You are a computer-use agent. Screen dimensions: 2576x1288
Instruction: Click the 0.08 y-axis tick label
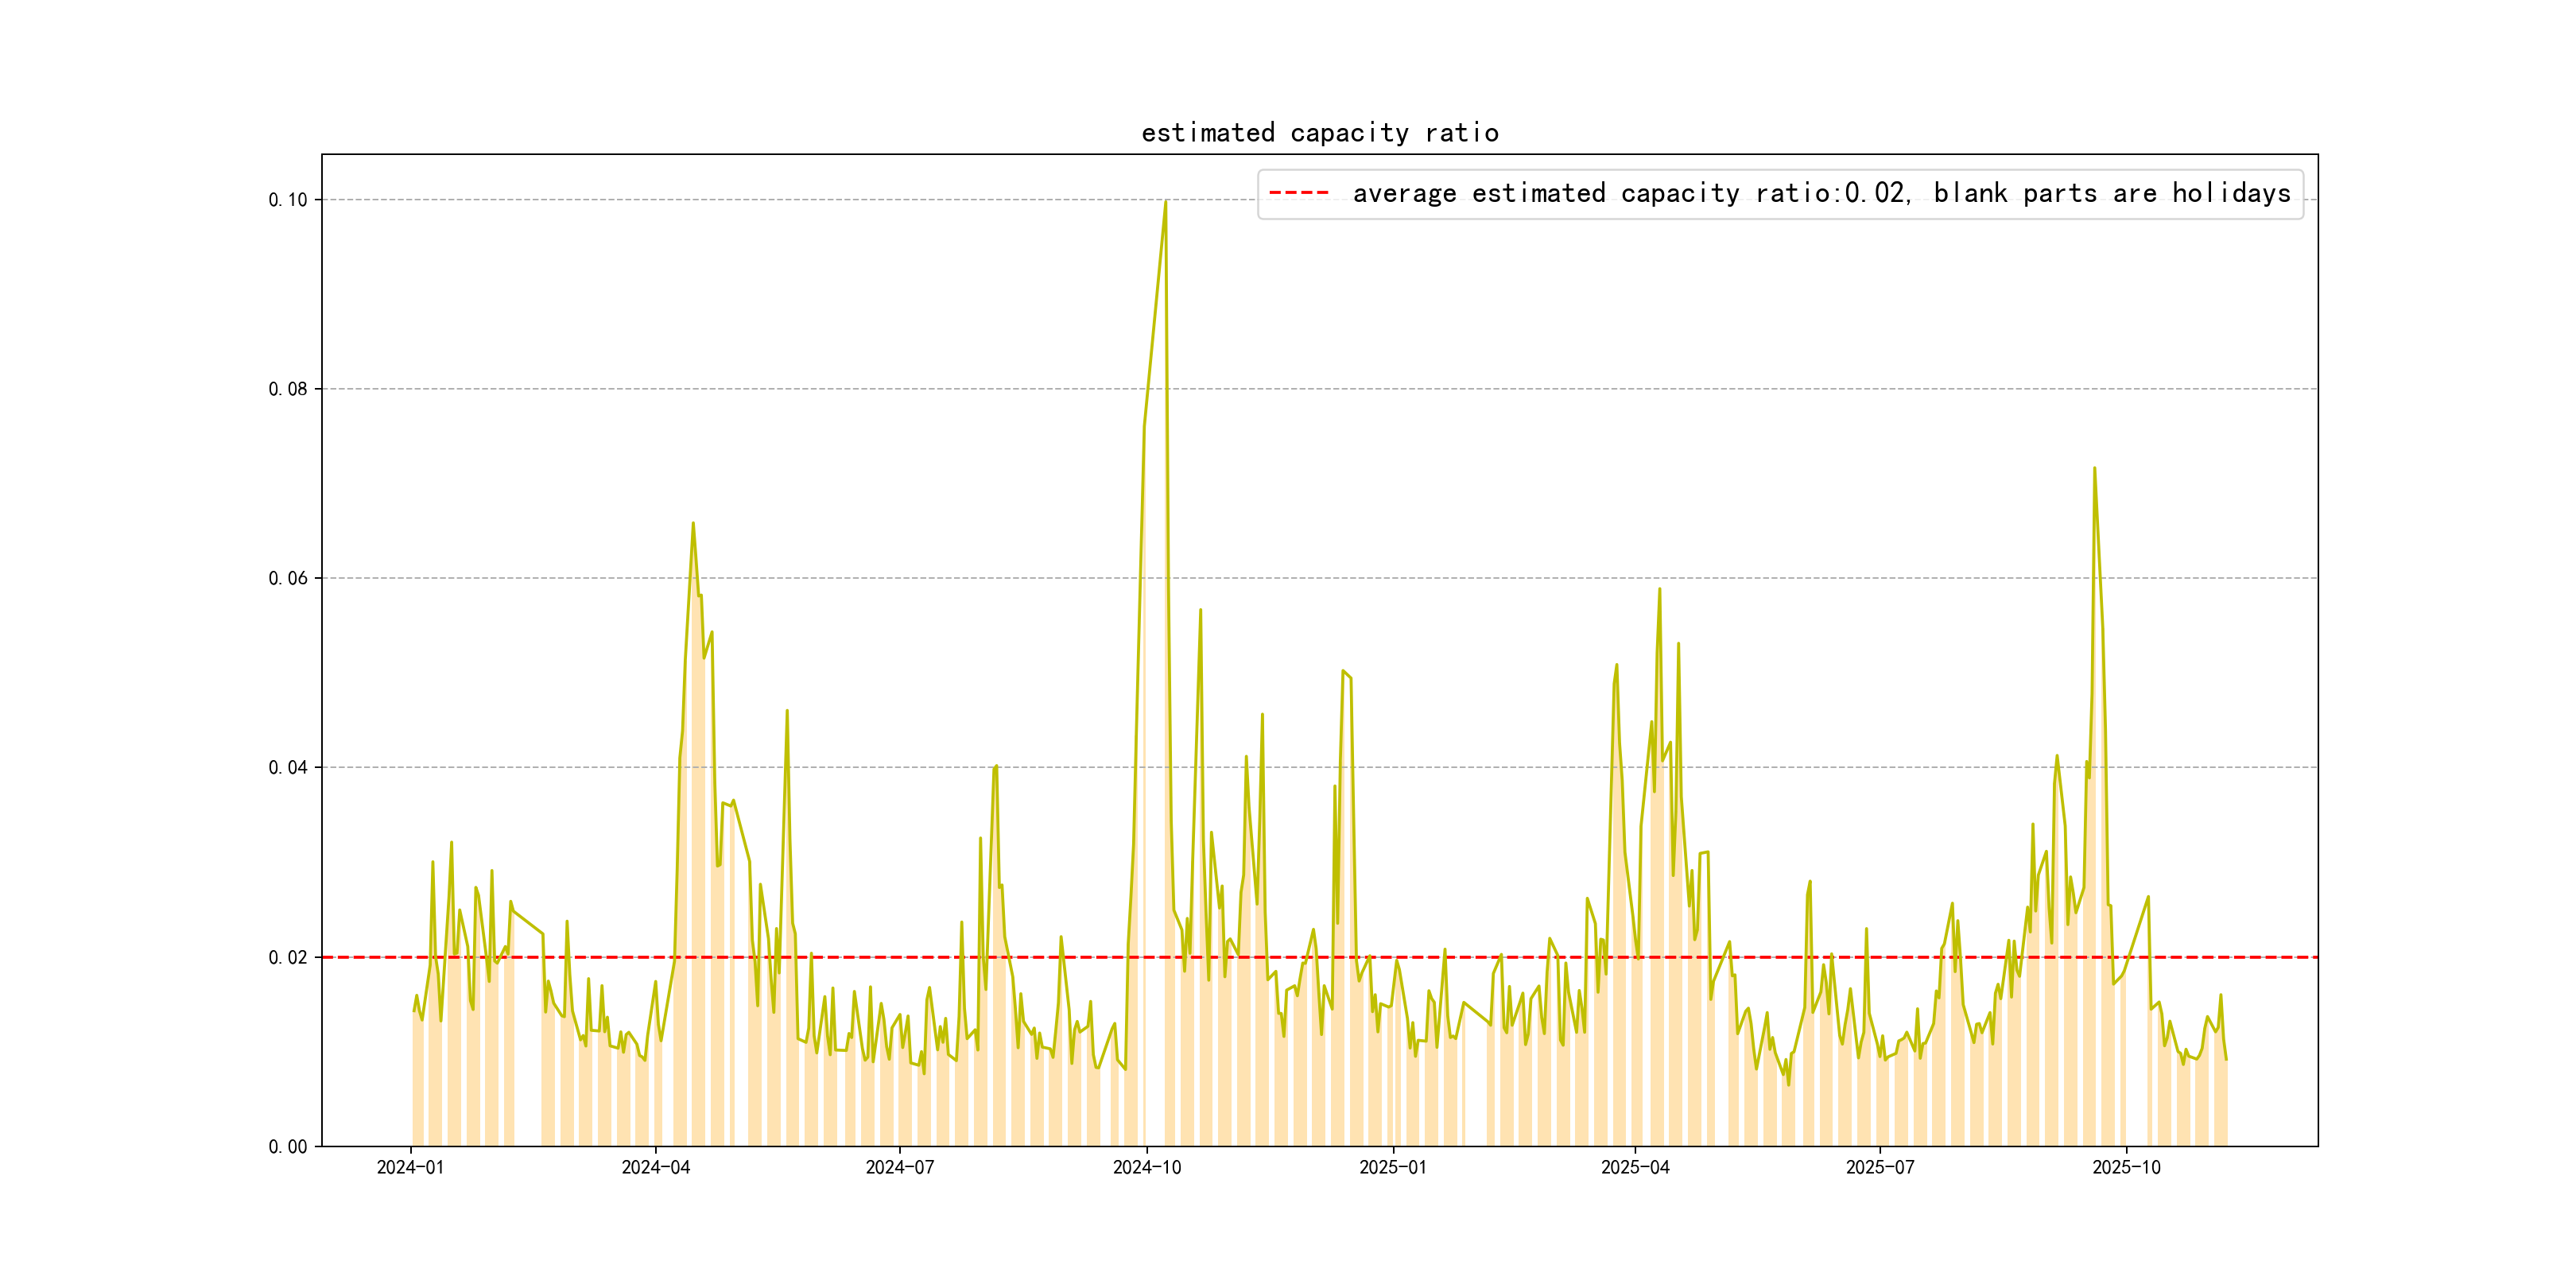click(x=288, y=389)
